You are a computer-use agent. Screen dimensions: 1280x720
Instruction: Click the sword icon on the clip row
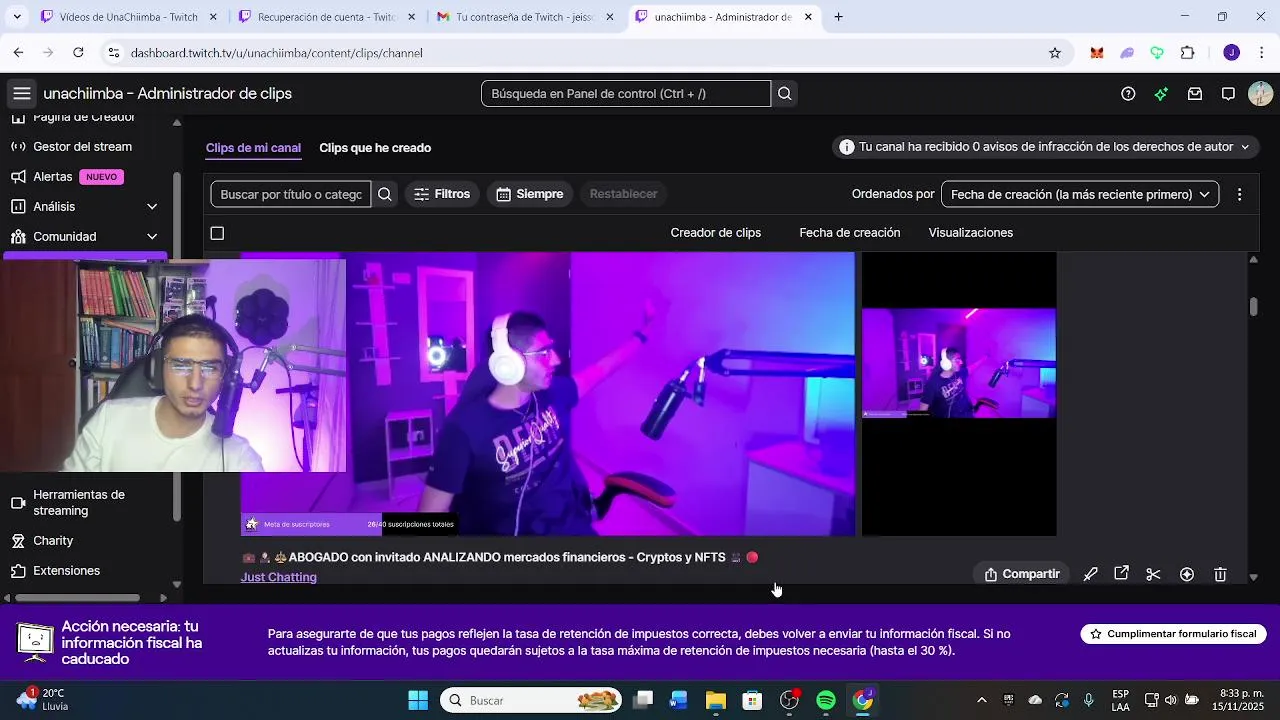pyautogui.click(x=1090, y=574)
